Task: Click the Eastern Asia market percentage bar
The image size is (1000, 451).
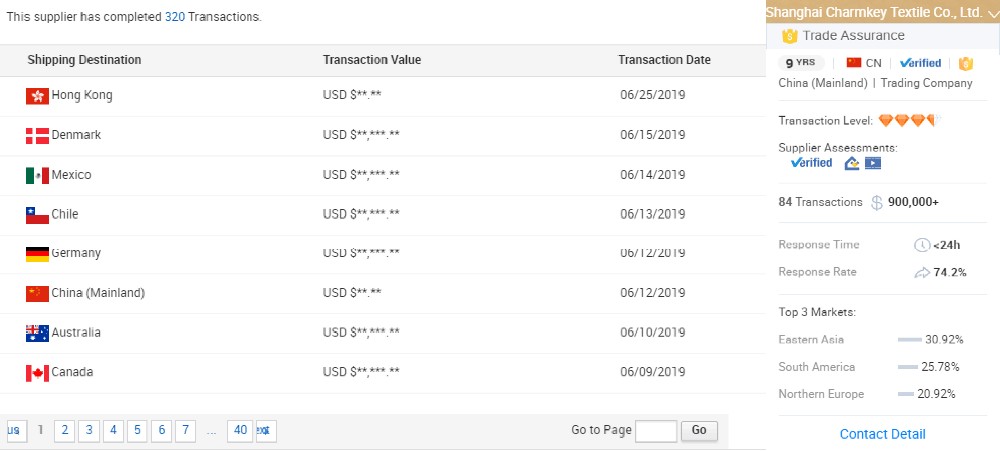Action: 909,340
